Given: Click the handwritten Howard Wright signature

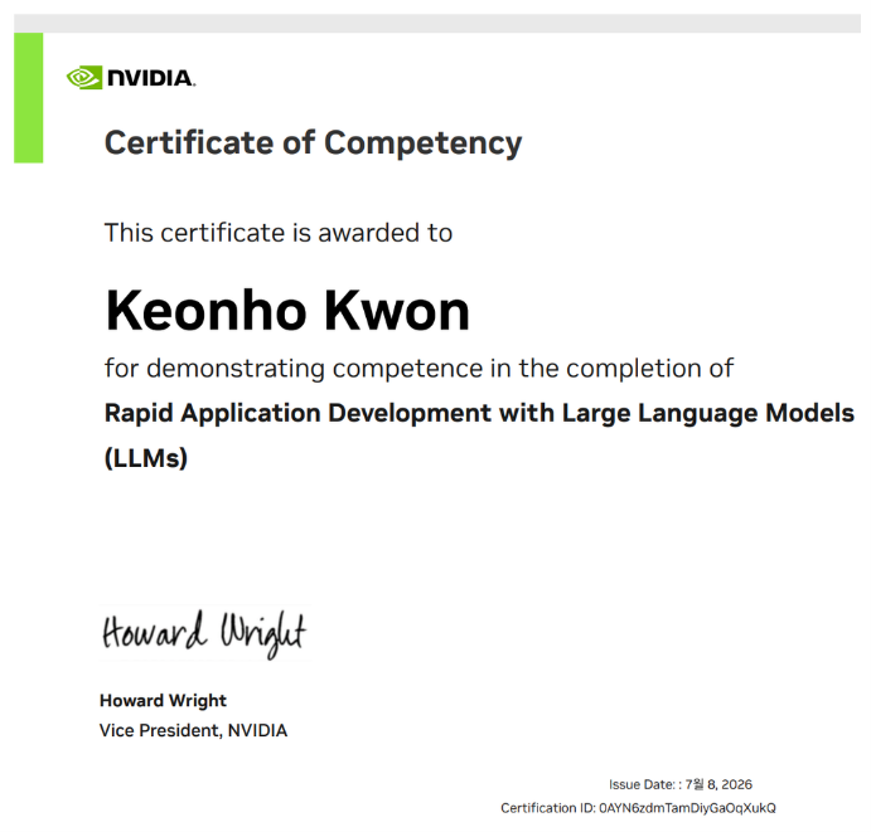Looking at the screenshot, I should 204,634.
